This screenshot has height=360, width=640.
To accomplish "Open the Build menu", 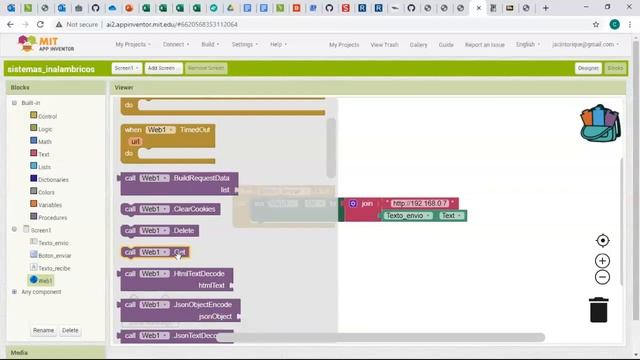I will 210,44.
